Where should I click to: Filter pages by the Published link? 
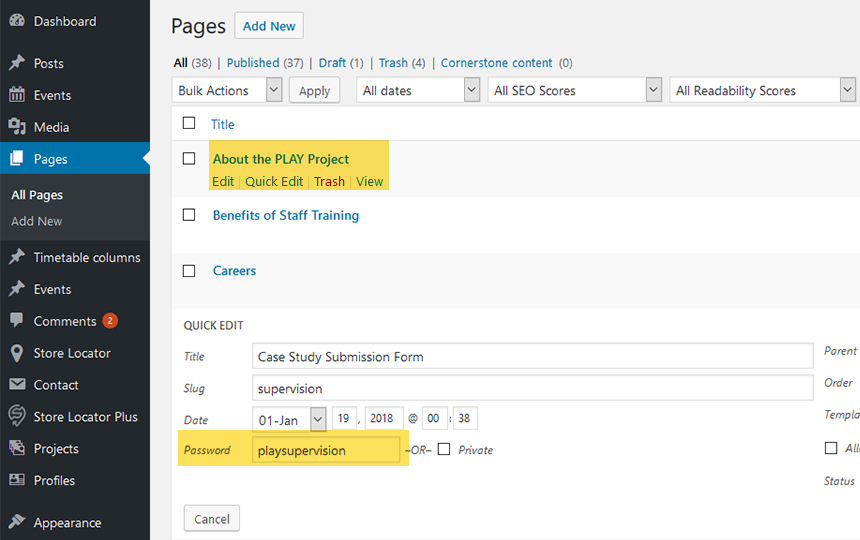(253, 63)
